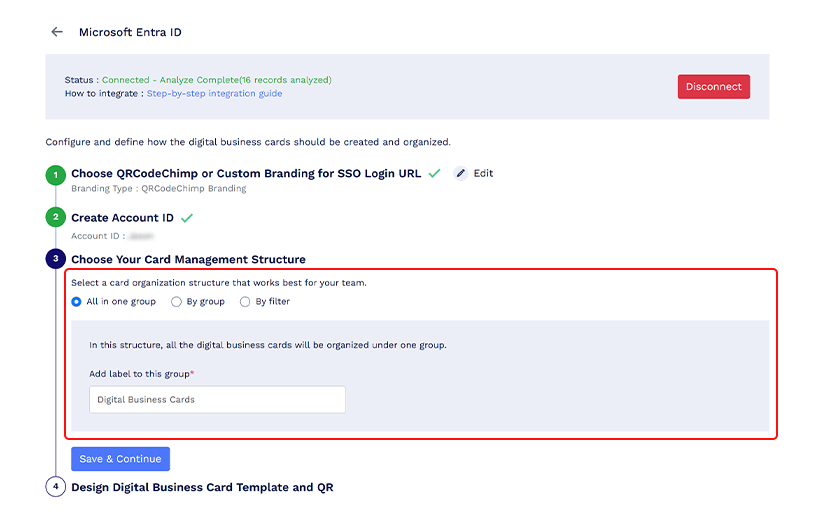Select the By group radio option

pos(176,302)
